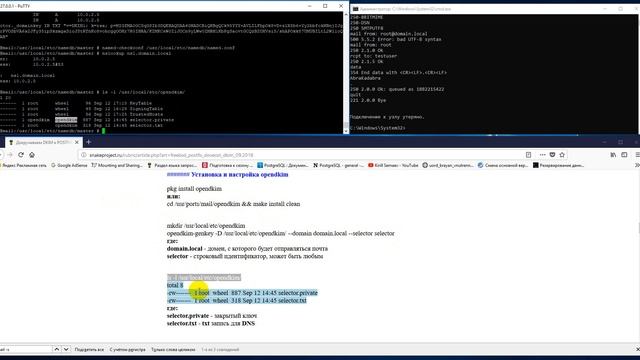Open the Firefox library icon
This screenshot has height=360, width=640.
pyautogui.click(x=613, y=155)
